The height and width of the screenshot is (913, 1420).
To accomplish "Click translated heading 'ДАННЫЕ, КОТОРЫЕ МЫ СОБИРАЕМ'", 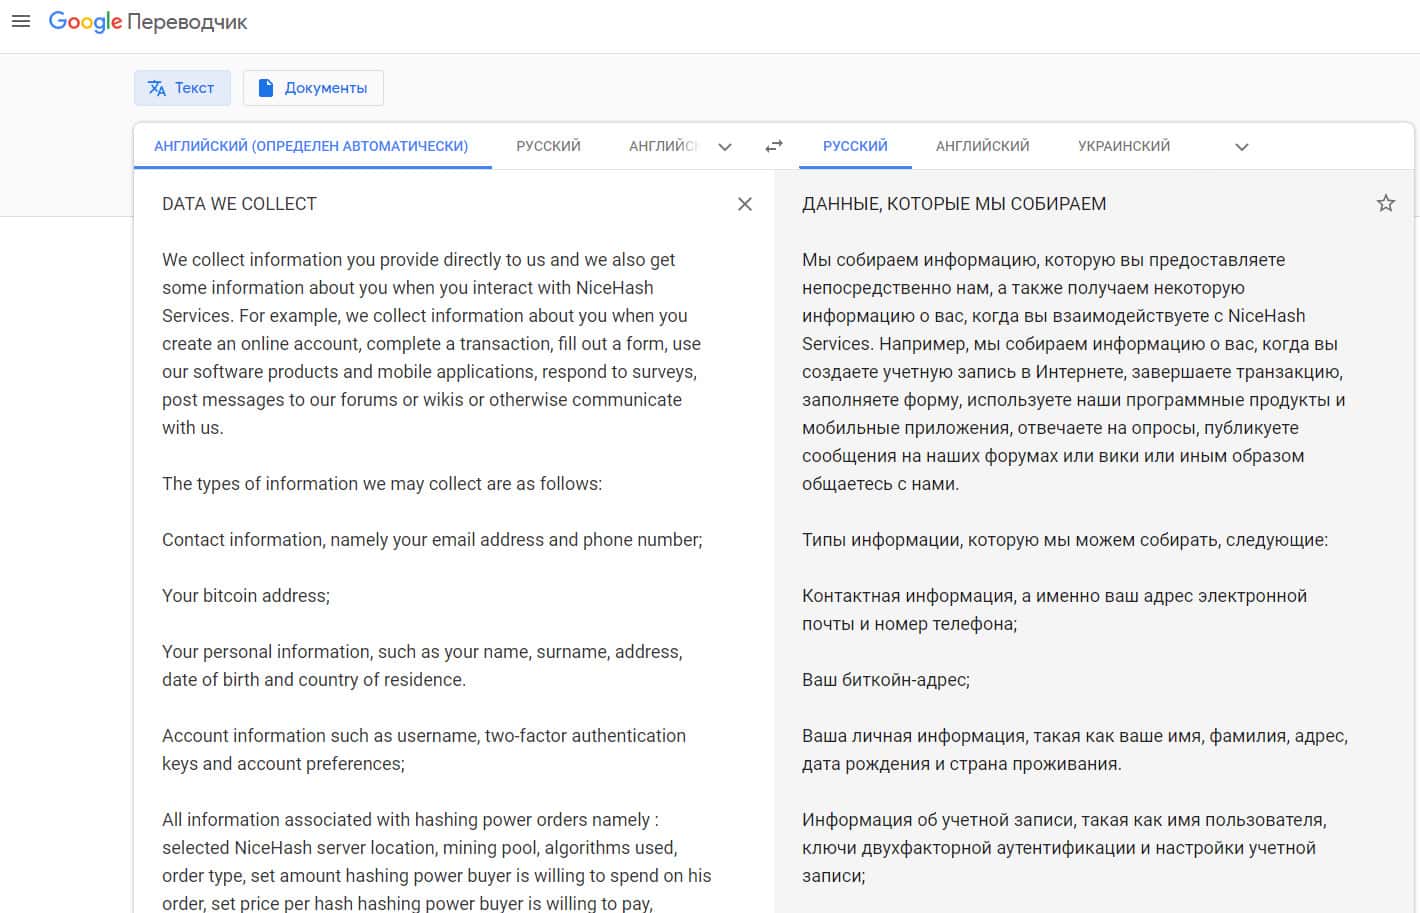I will point(953,204).
